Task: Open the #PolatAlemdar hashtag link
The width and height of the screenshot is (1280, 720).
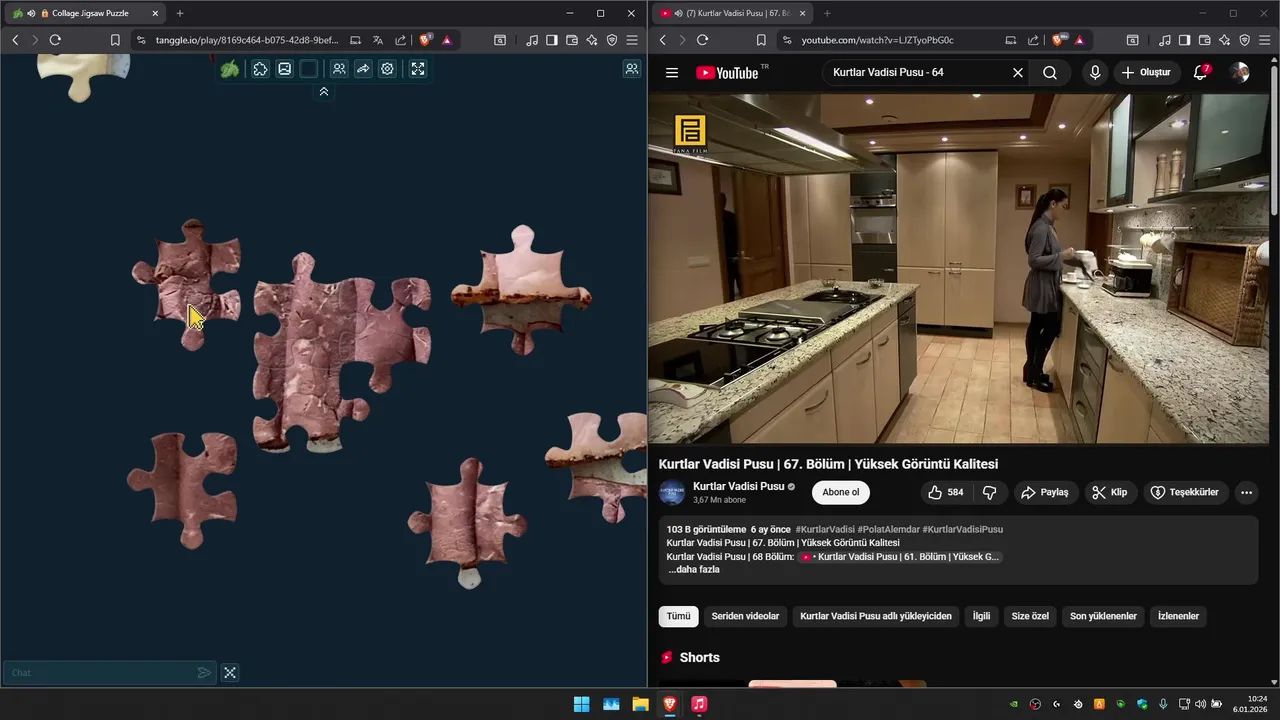Action: 888,529
